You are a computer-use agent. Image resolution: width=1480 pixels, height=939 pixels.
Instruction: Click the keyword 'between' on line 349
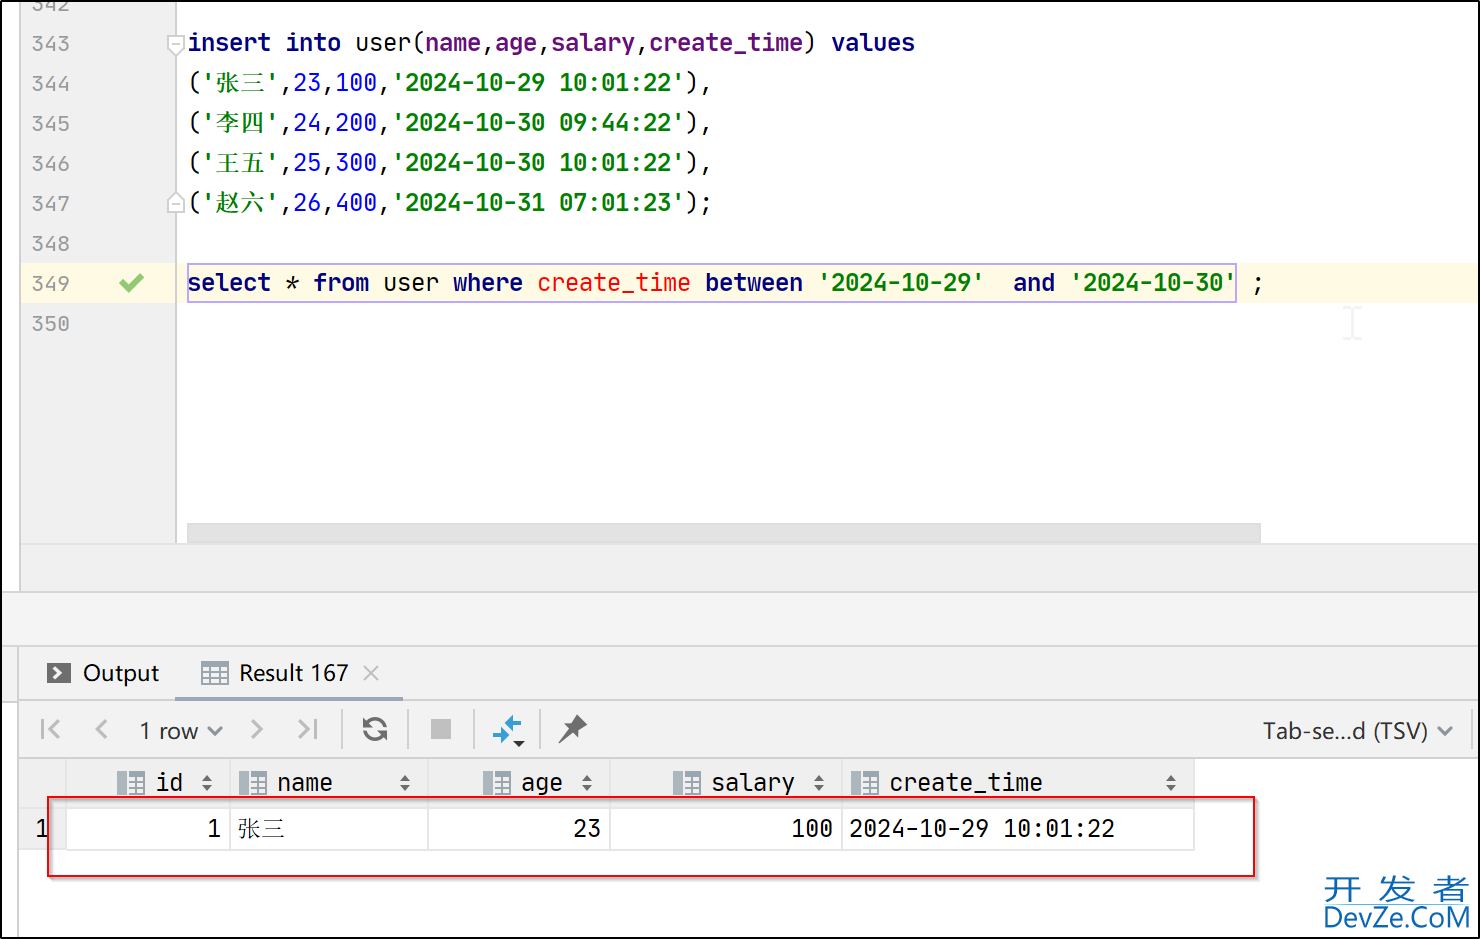click(754, 283)
